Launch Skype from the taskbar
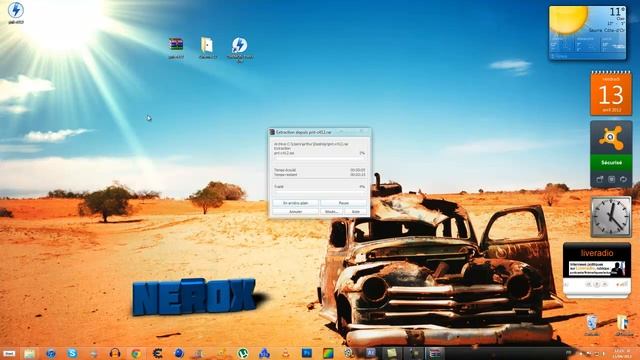The width and height of the screenshot is (640, 360). click(x=72, y=353)
